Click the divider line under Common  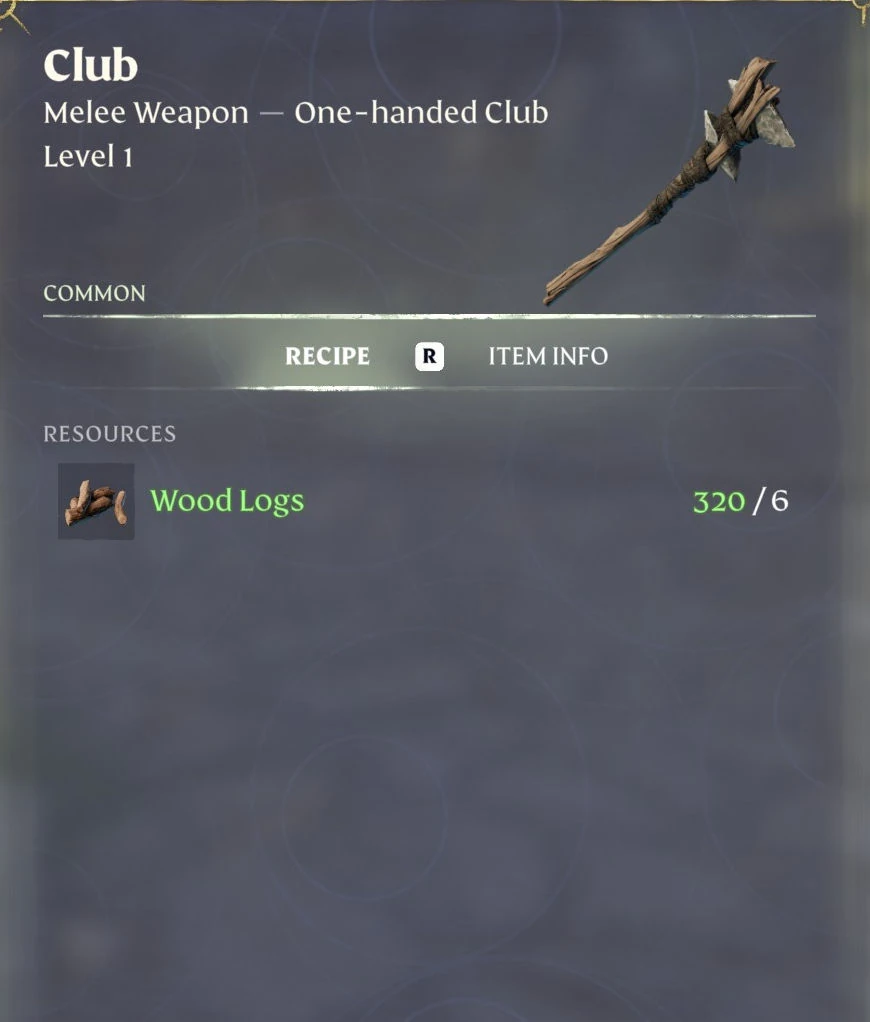point(429,316)
